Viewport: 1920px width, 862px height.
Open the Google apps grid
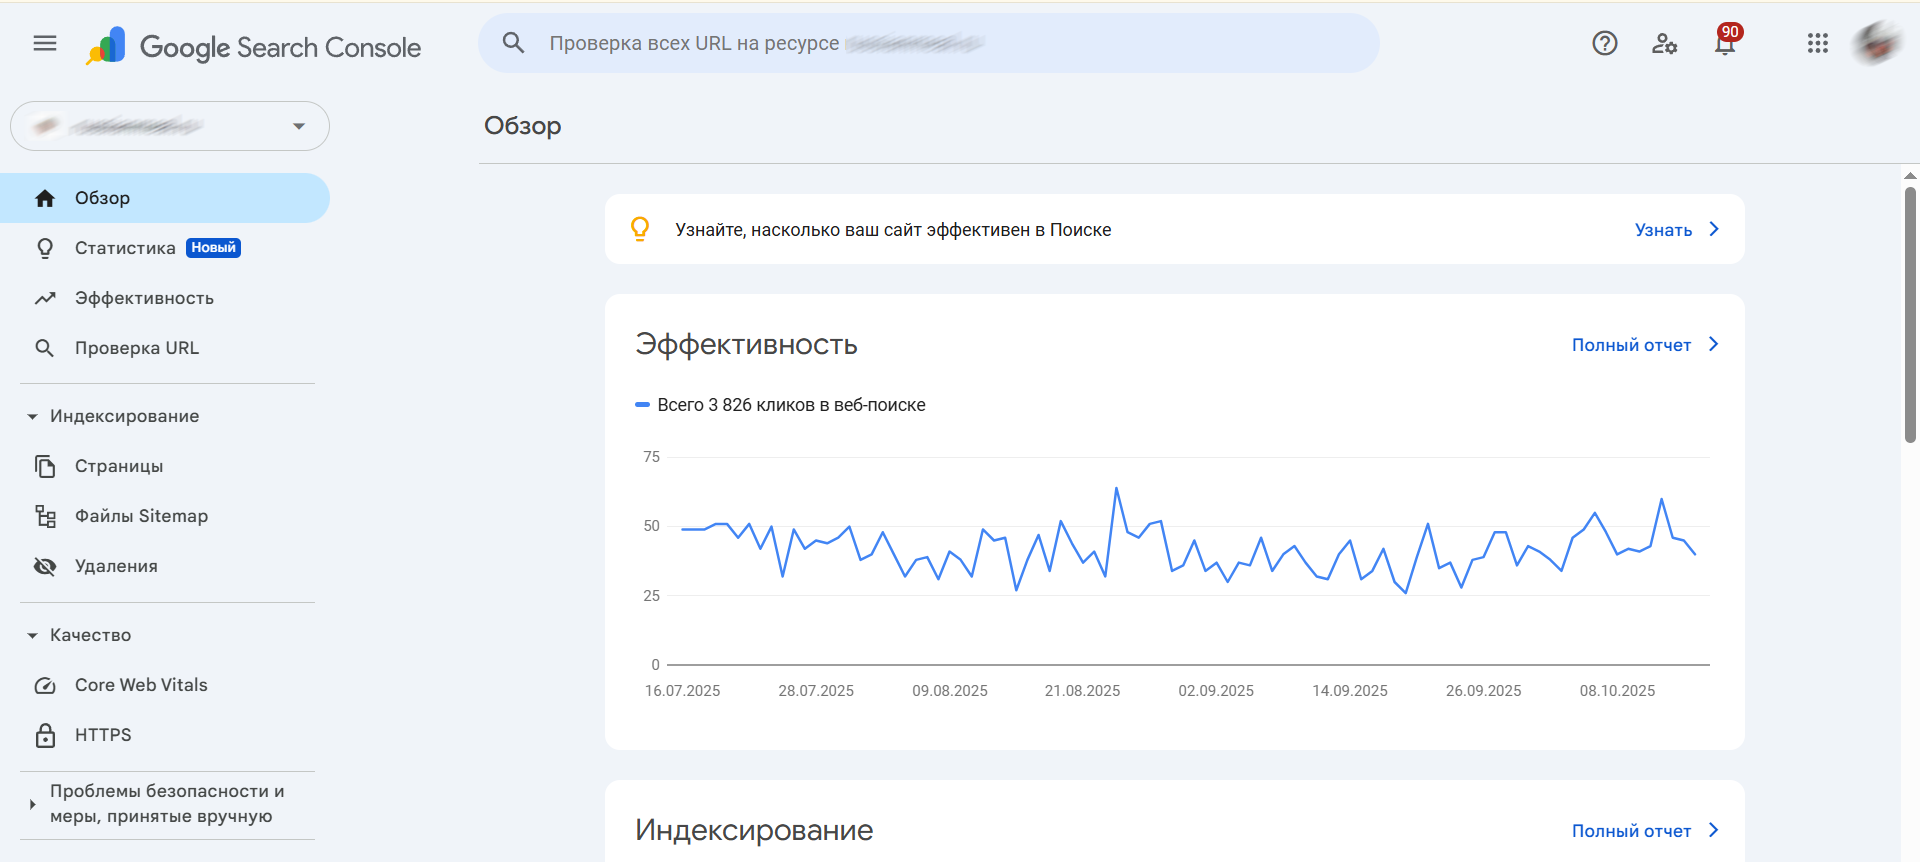pos(1817,43)
